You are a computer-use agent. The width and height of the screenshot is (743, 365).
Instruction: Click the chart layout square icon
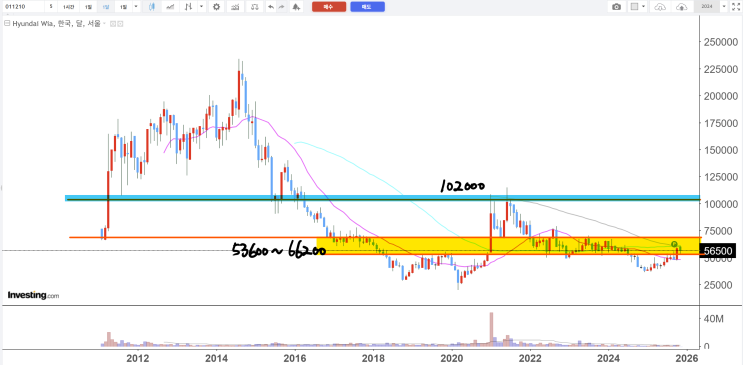(634, 7)
